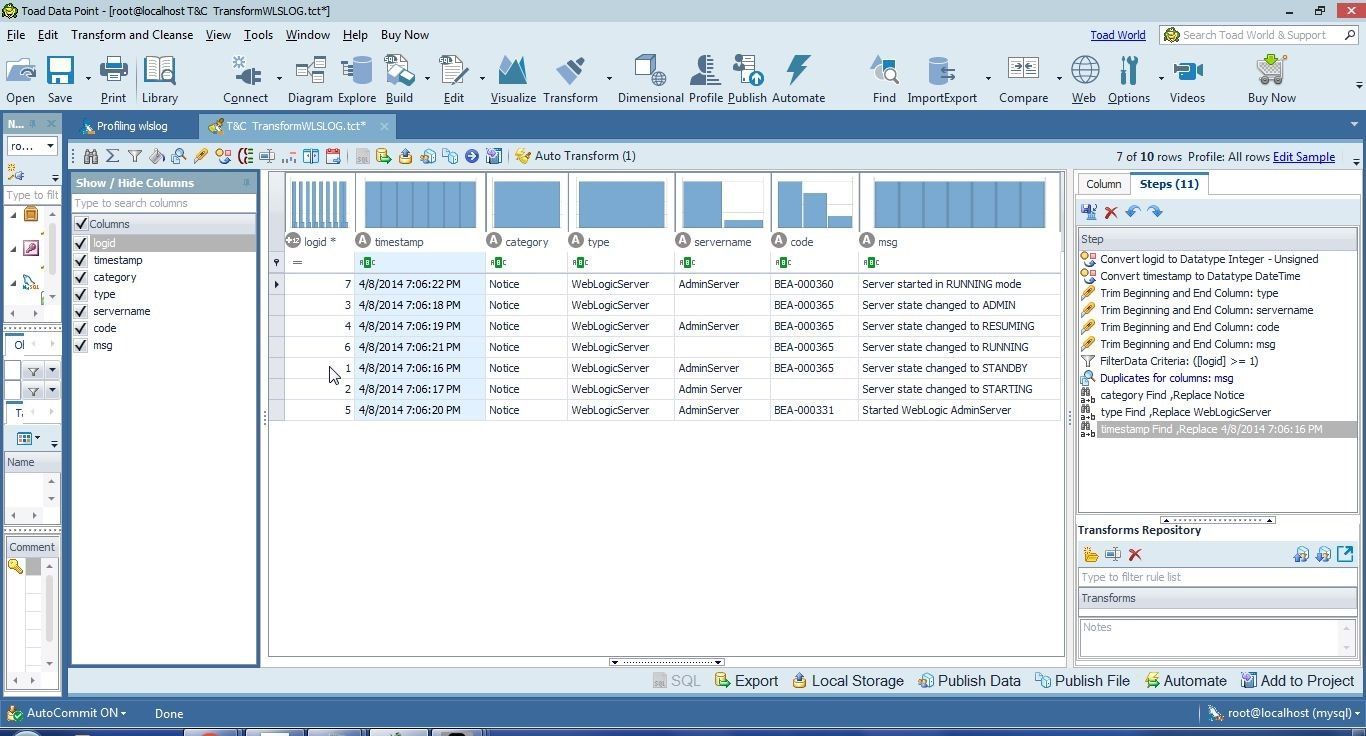Click the Trim pencil icon in toolbar

pos(200,156)
